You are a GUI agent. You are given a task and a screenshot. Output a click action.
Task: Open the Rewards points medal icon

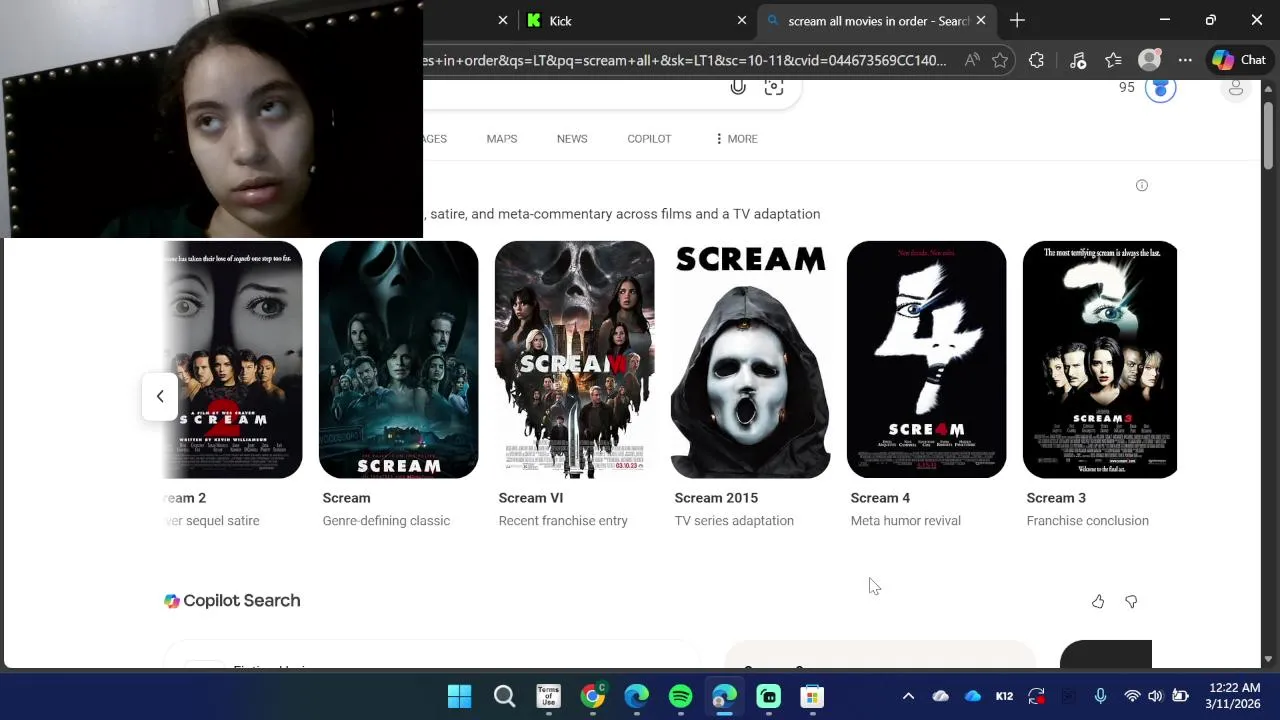click(1160, 88)
